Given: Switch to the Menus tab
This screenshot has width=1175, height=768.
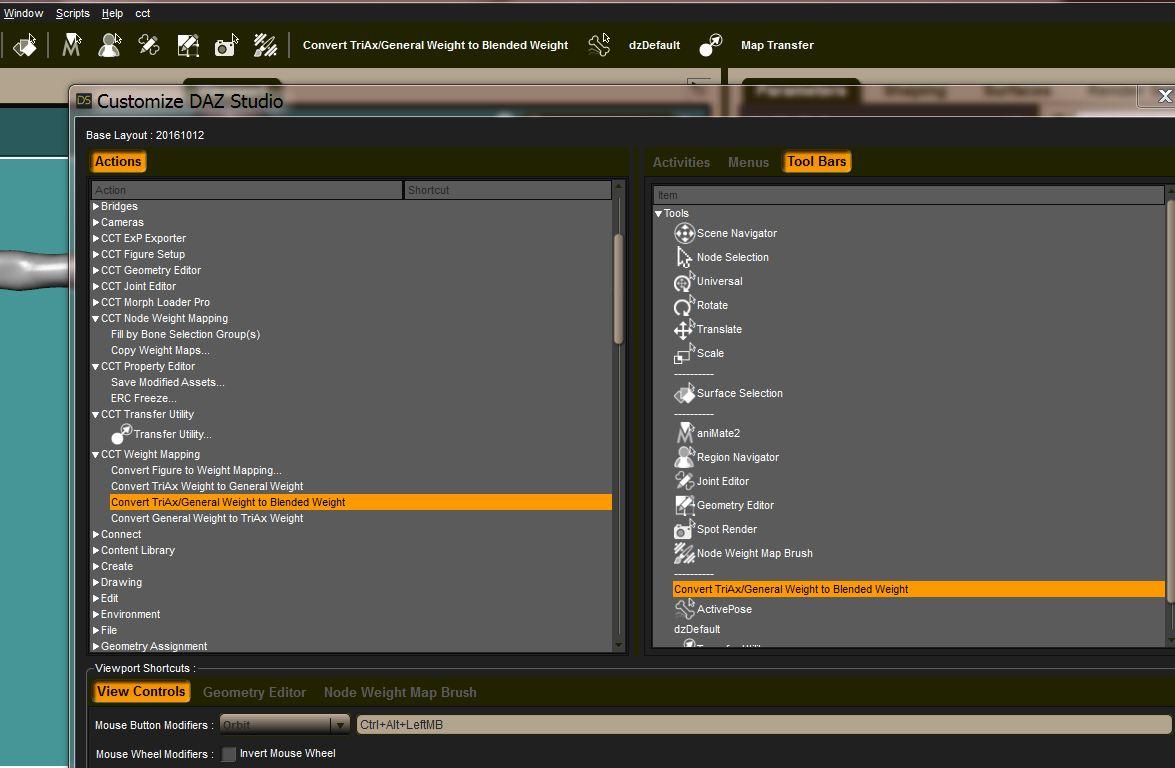Looking at the screenshot, I should tap(748, 162).
